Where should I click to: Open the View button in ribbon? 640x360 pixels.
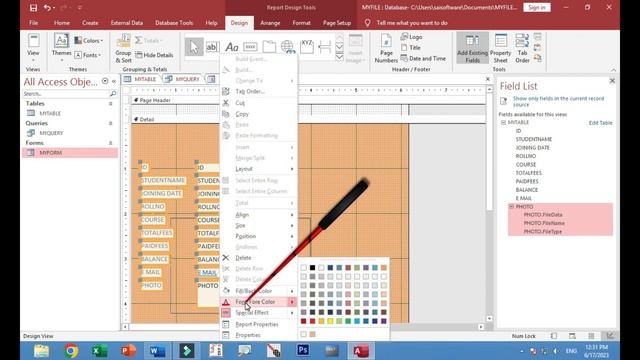click(x=33, y=47)
